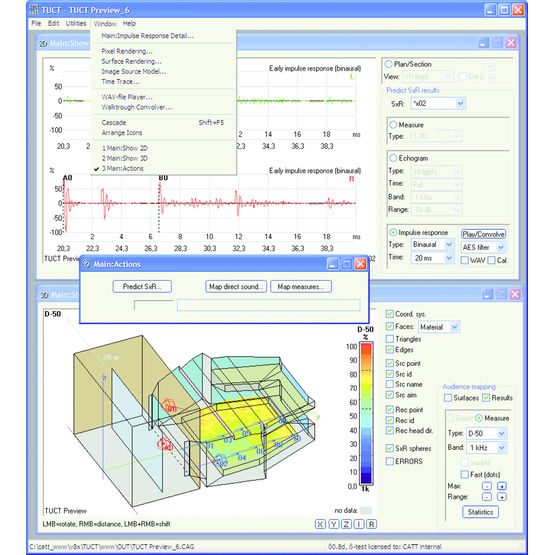Click the Main:Show 3D window icon

pos(44,295)
